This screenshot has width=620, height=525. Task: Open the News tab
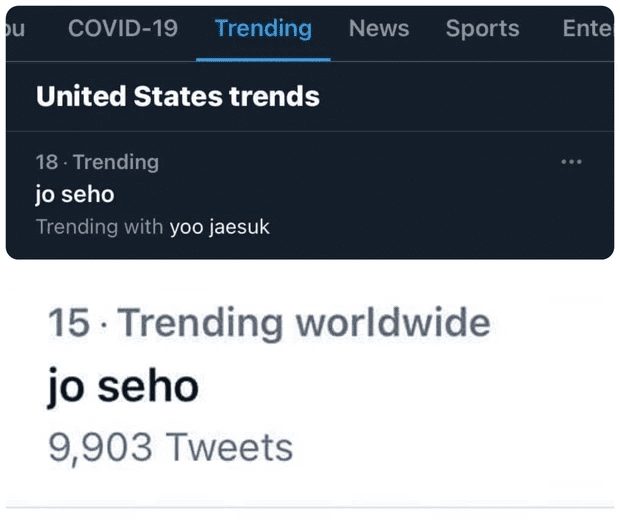click(x=379, y=28)
